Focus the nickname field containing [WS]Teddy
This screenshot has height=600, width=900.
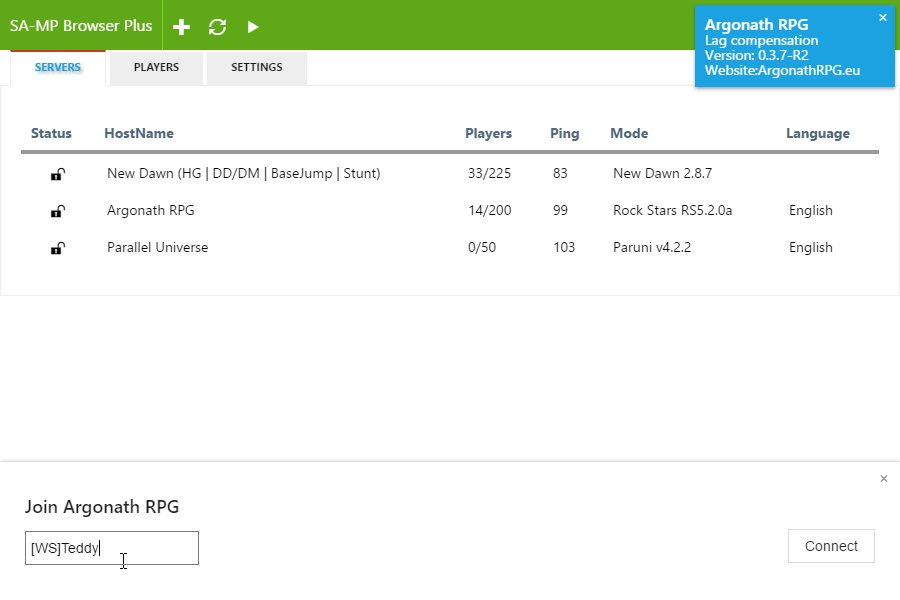click(112, 548)
